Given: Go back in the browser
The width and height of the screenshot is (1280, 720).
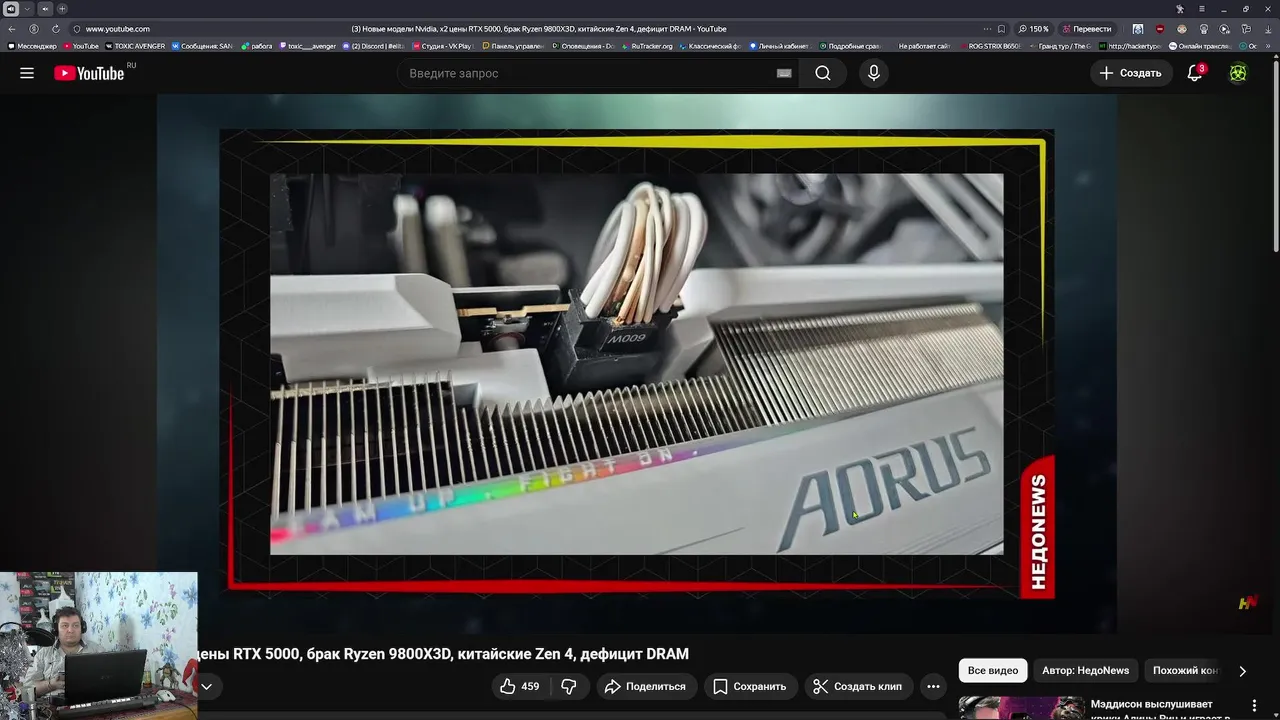Looking at the screenshot, I should pyautogui.click(x=12, y=29).
